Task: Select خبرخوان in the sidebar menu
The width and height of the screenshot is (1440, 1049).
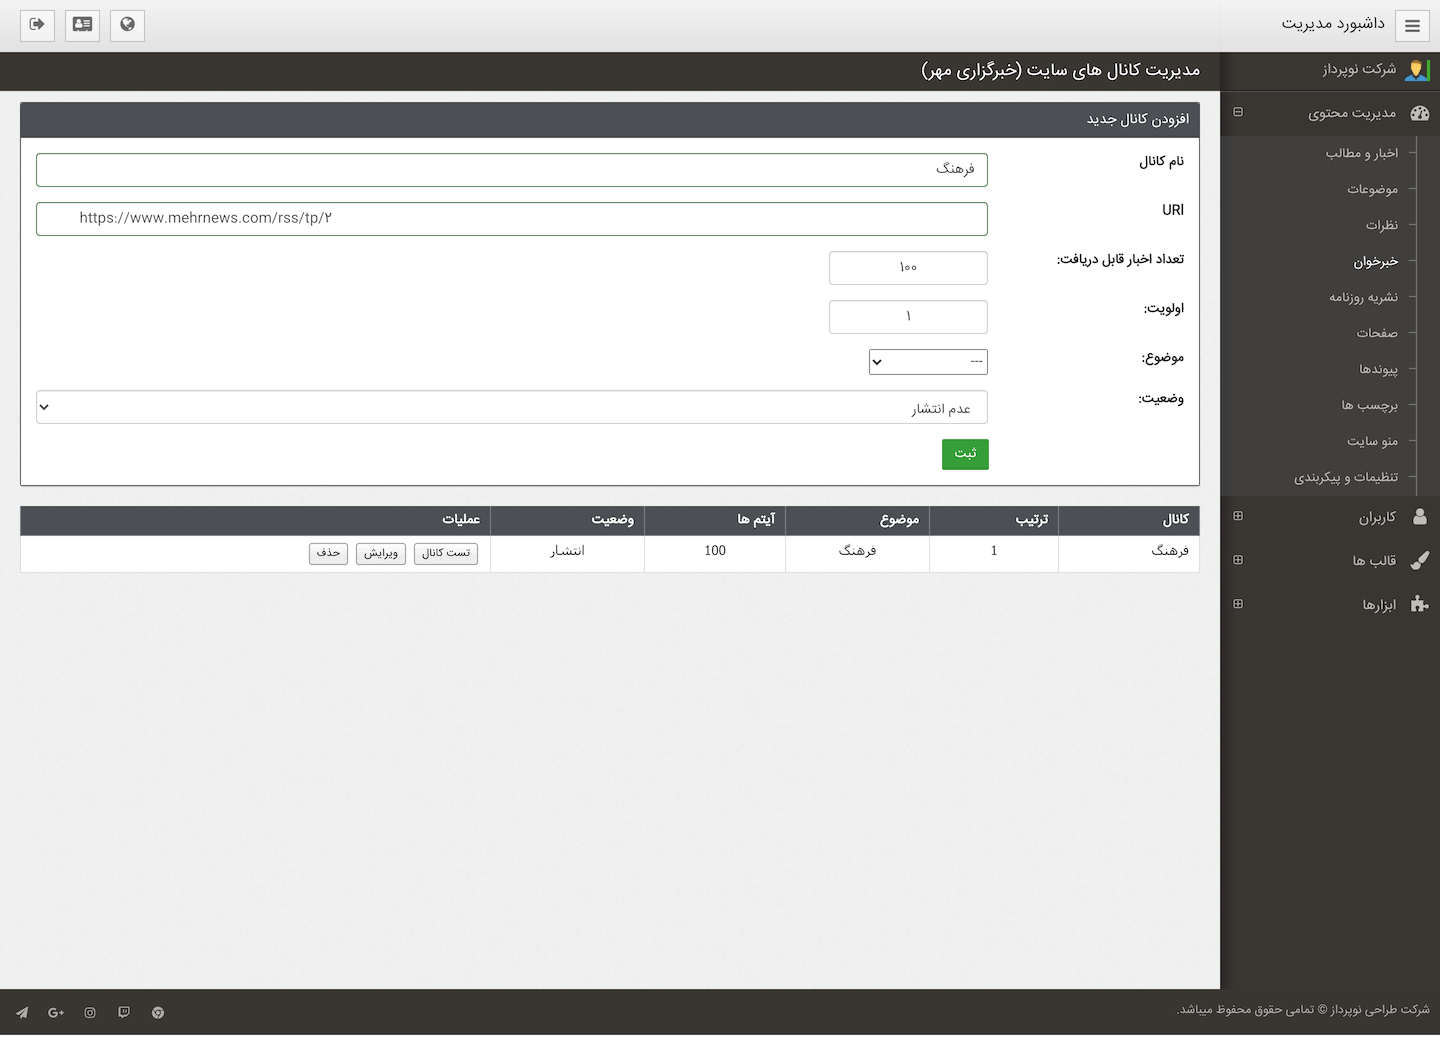Action: (x=1375, y=261)
